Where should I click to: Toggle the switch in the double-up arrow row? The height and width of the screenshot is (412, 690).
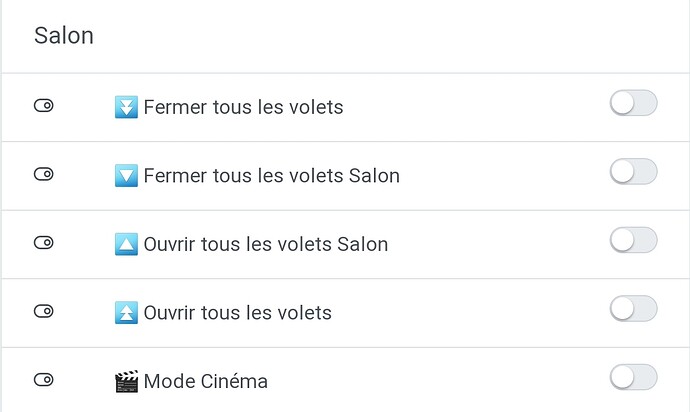[633, 309]
